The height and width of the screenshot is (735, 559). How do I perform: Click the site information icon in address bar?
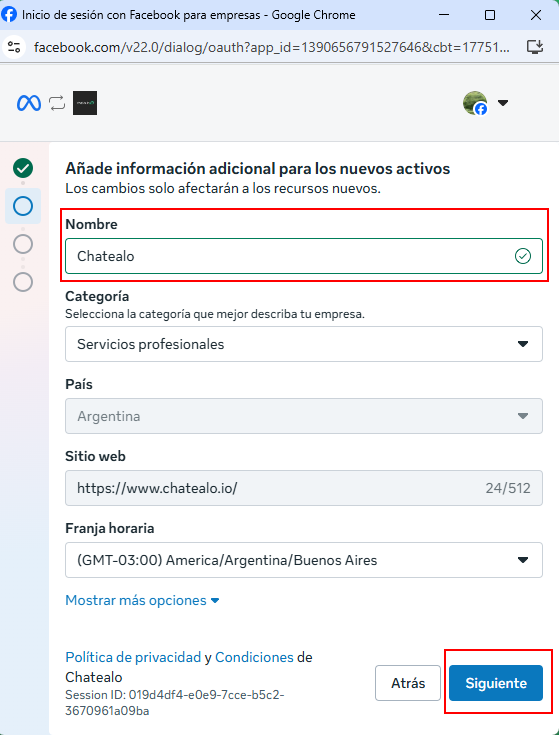pyautogui.click(x=15, y=47)
